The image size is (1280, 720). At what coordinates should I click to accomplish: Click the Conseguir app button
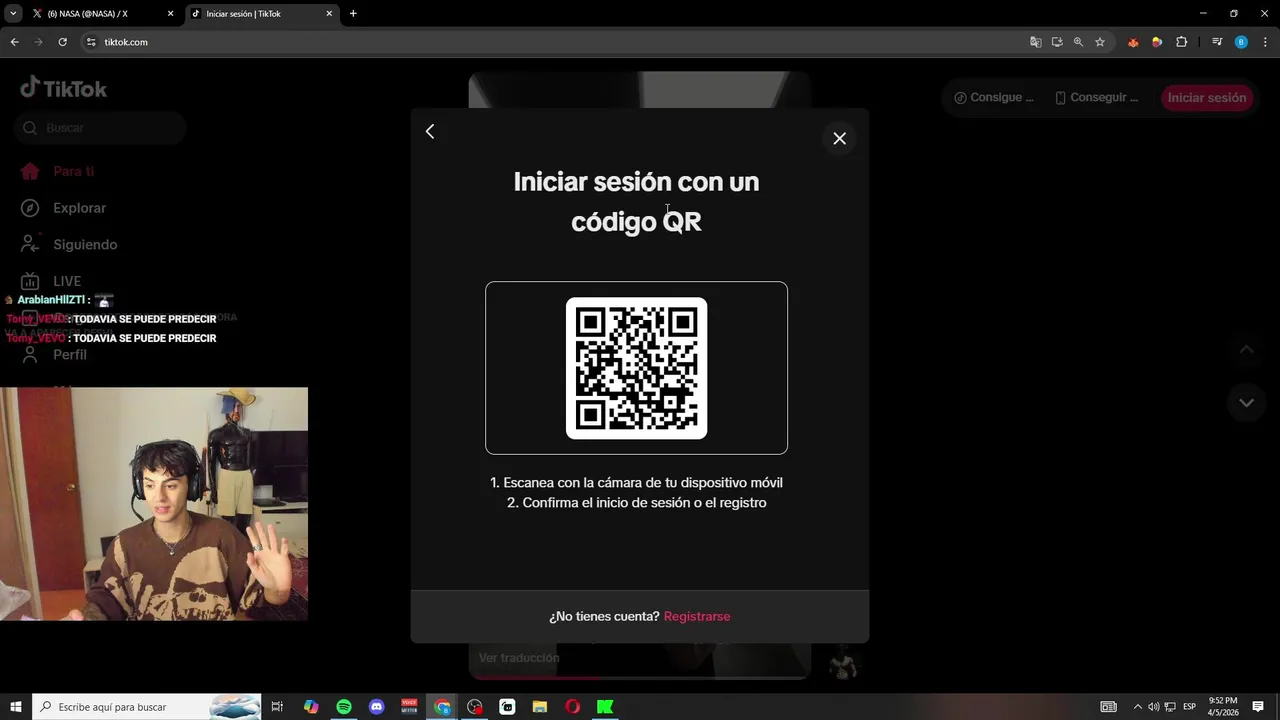[1096, 97]
